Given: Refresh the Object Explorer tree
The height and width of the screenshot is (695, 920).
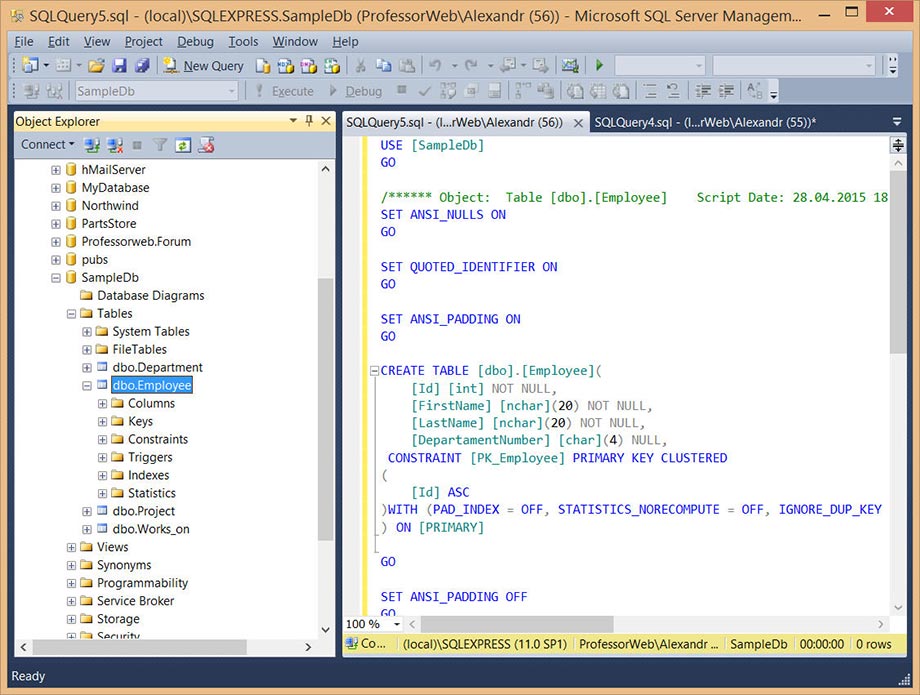Looking at the screenshot, I should click(183, 145).
